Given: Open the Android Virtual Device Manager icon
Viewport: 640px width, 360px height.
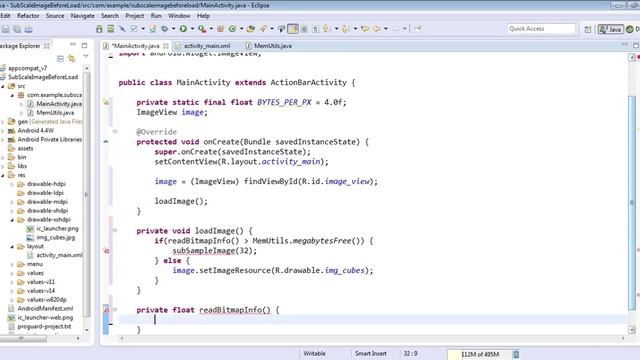Looking at the screenshot, I should (x=111, y=29).
